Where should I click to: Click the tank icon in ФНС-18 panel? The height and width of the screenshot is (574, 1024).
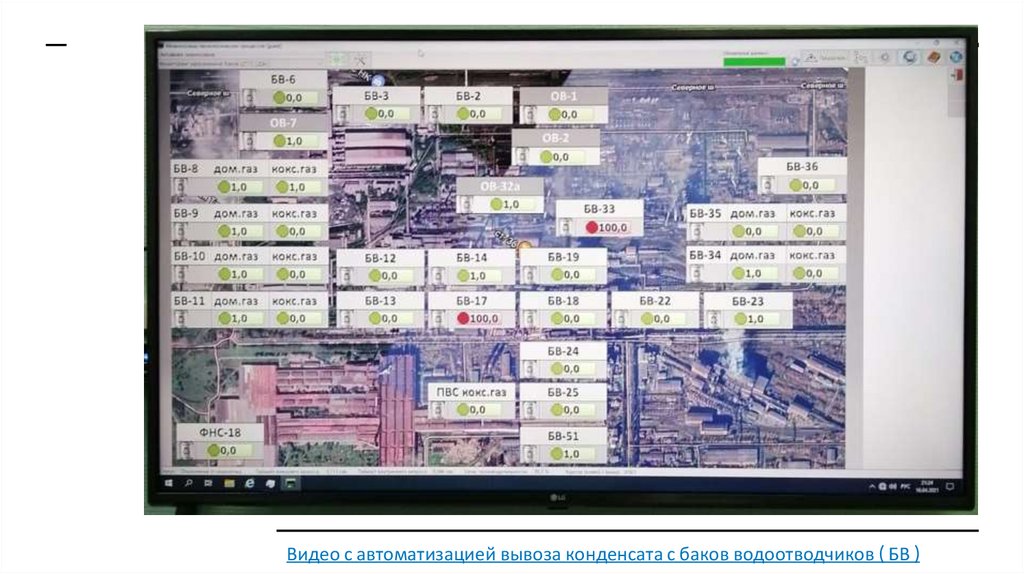coord(186,450)
